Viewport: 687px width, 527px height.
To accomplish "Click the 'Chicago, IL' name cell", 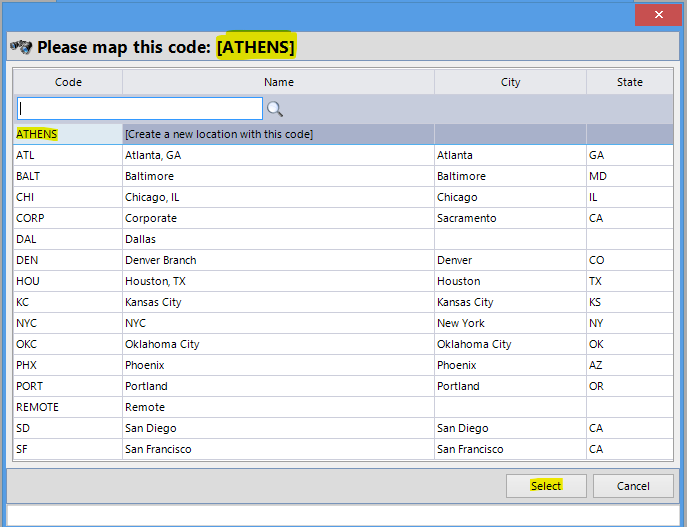I will click(x=279, y=197).
